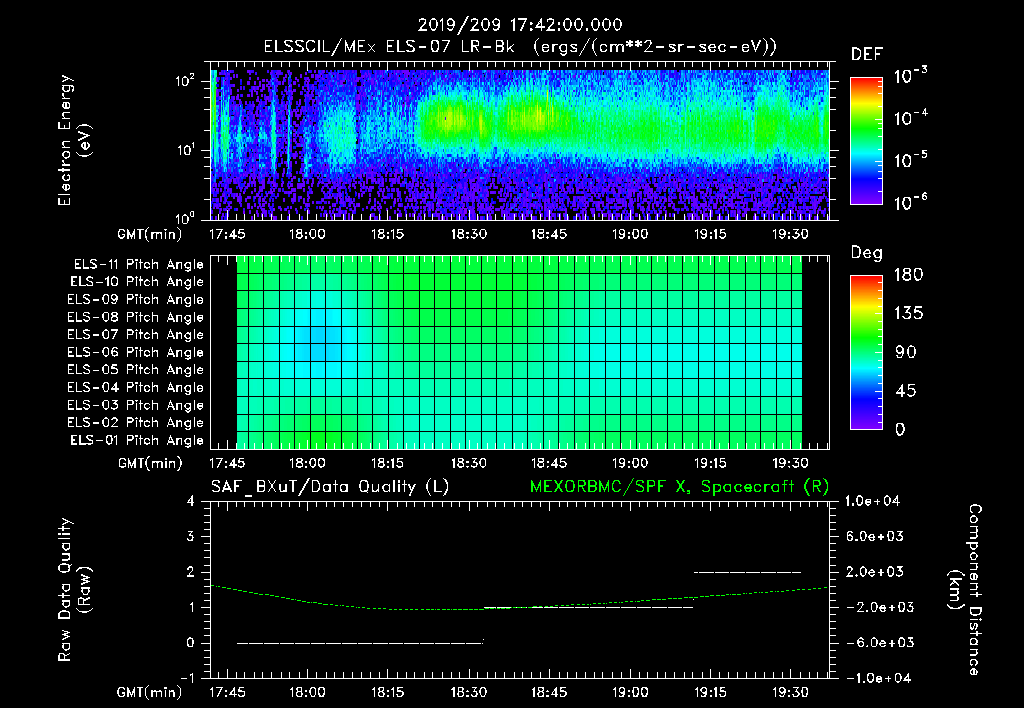1024x708 pixels.
Task: Click the GMT(min) label under the data quality panel
Action: 149,692
